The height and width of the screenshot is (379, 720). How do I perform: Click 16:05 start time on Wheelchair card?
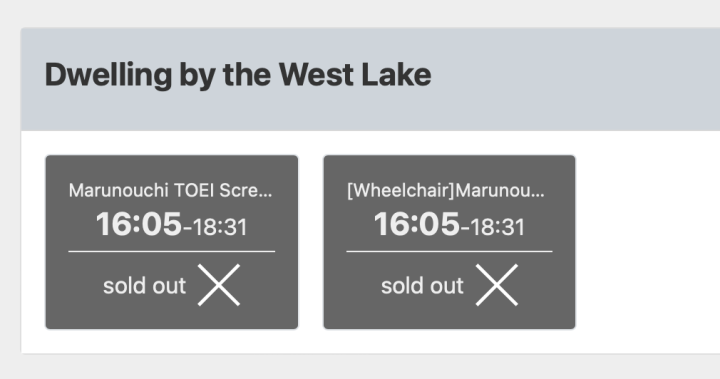point(416,224)
